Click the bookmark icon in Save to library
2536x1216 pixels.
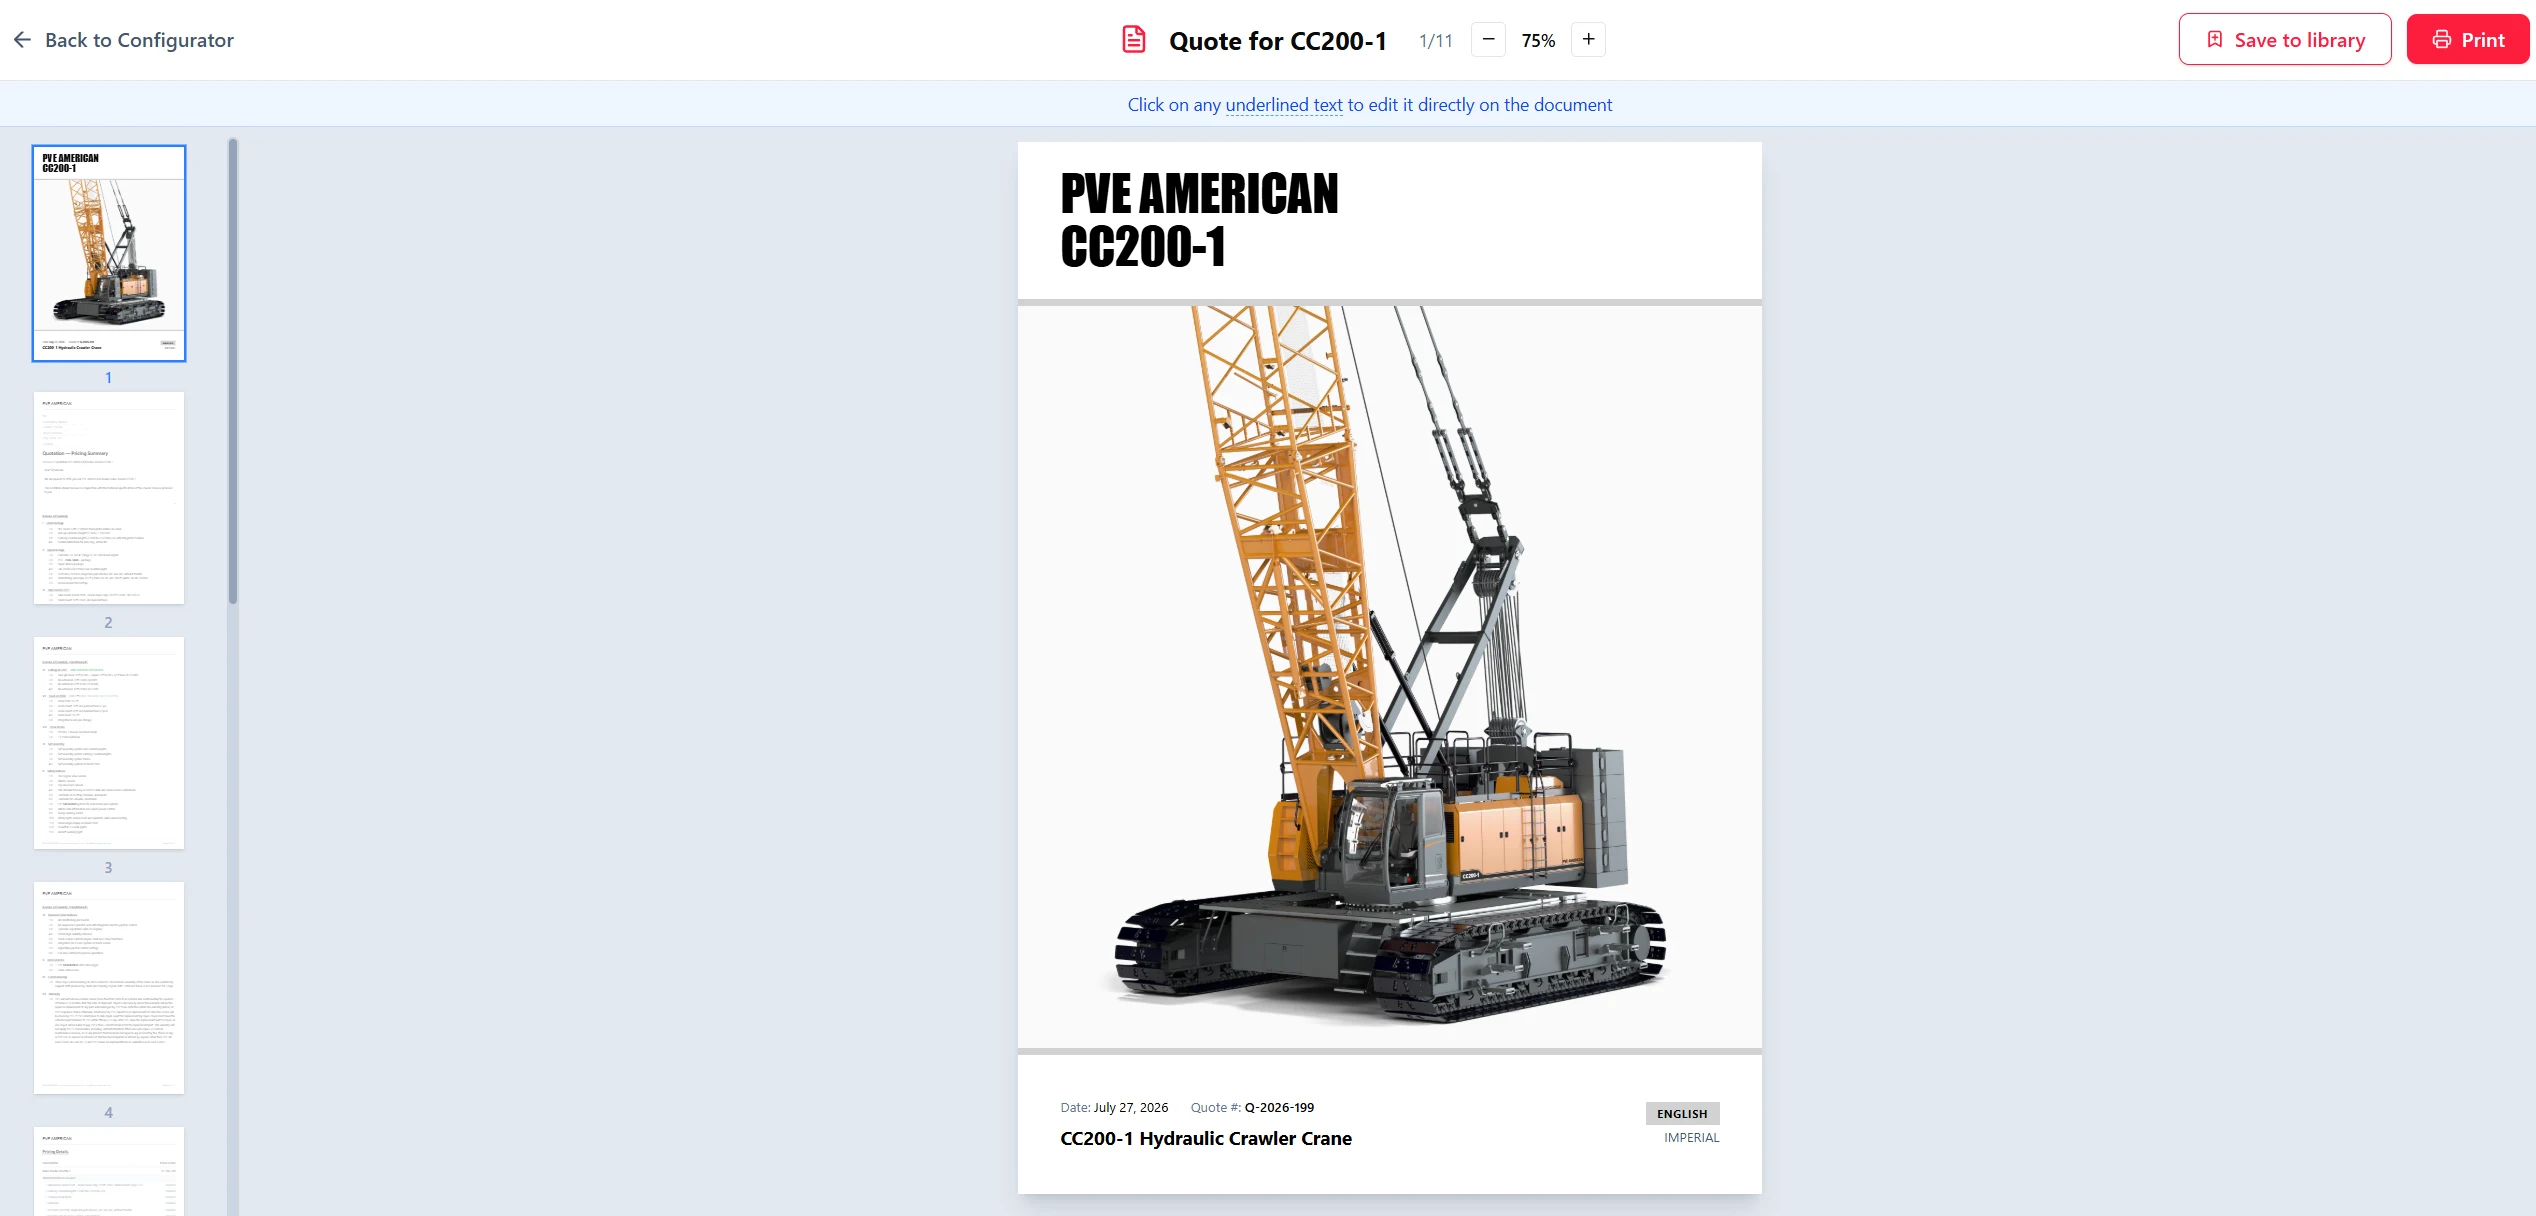tap(2215, 40)
